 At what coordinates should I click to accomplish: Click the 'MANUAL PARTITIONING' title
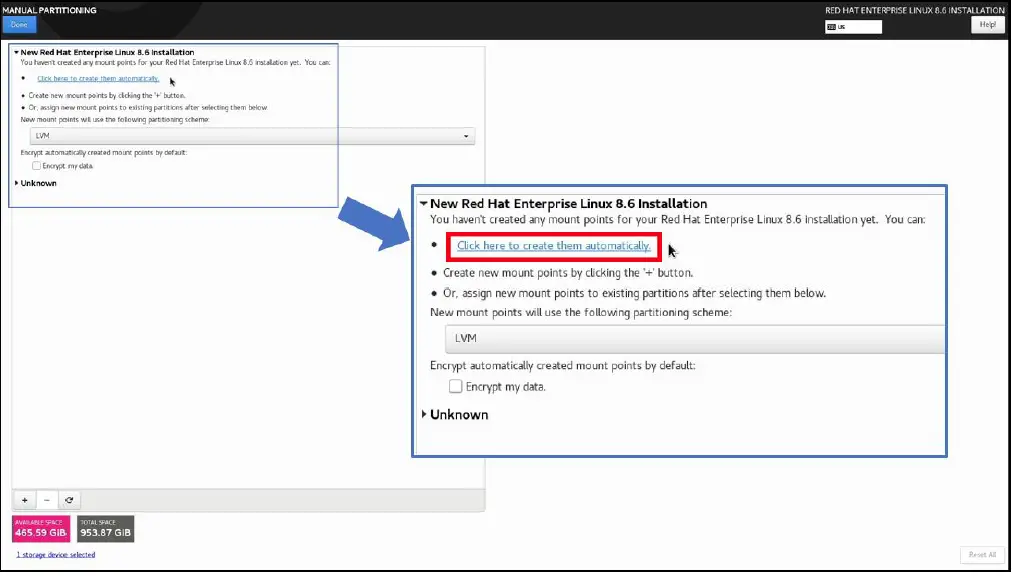49,10
